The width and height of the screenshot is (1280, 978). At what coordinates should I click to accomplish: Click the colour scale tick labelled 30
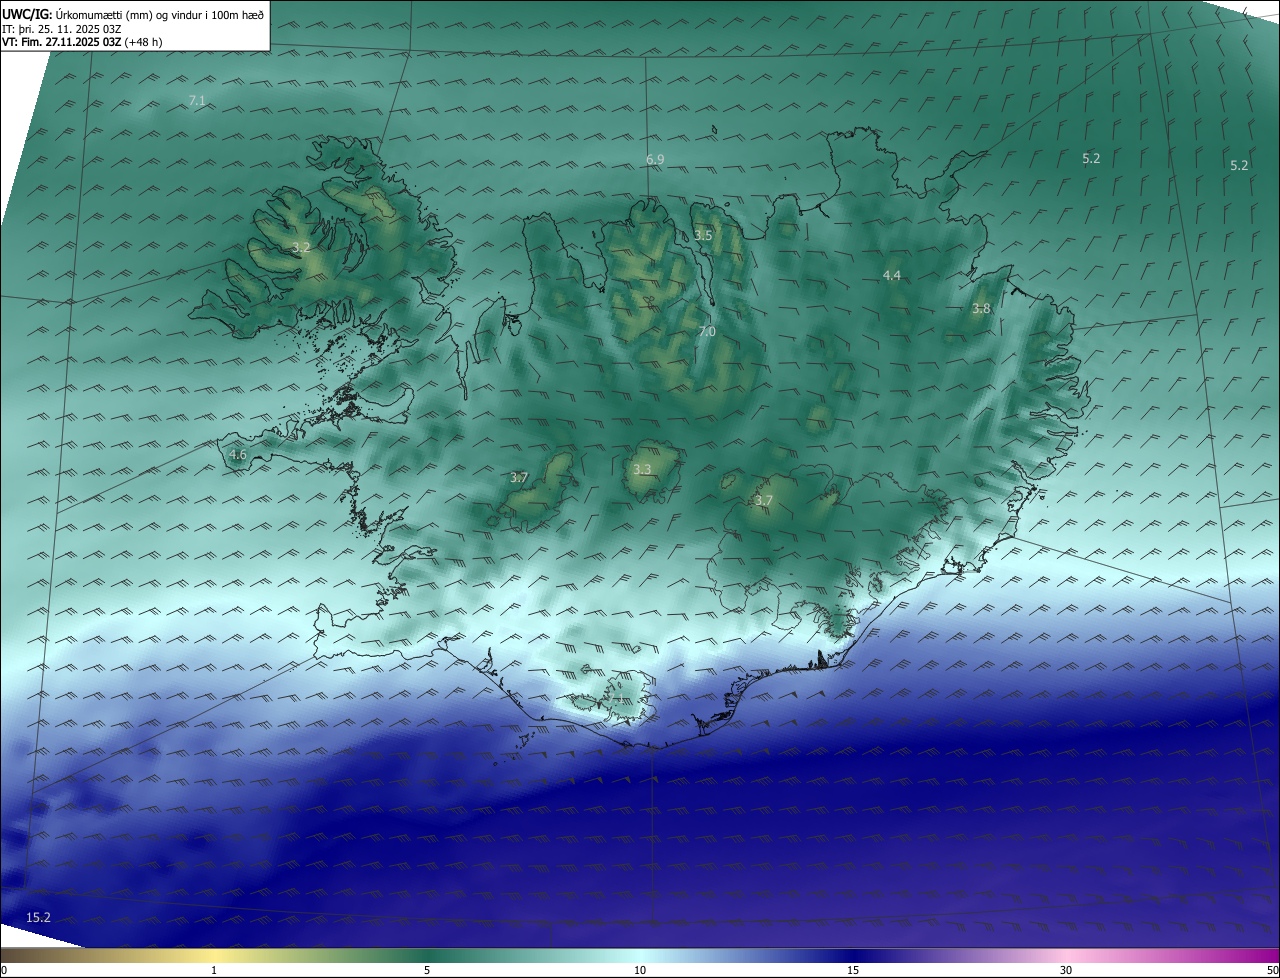click(x=1066, y=970)
